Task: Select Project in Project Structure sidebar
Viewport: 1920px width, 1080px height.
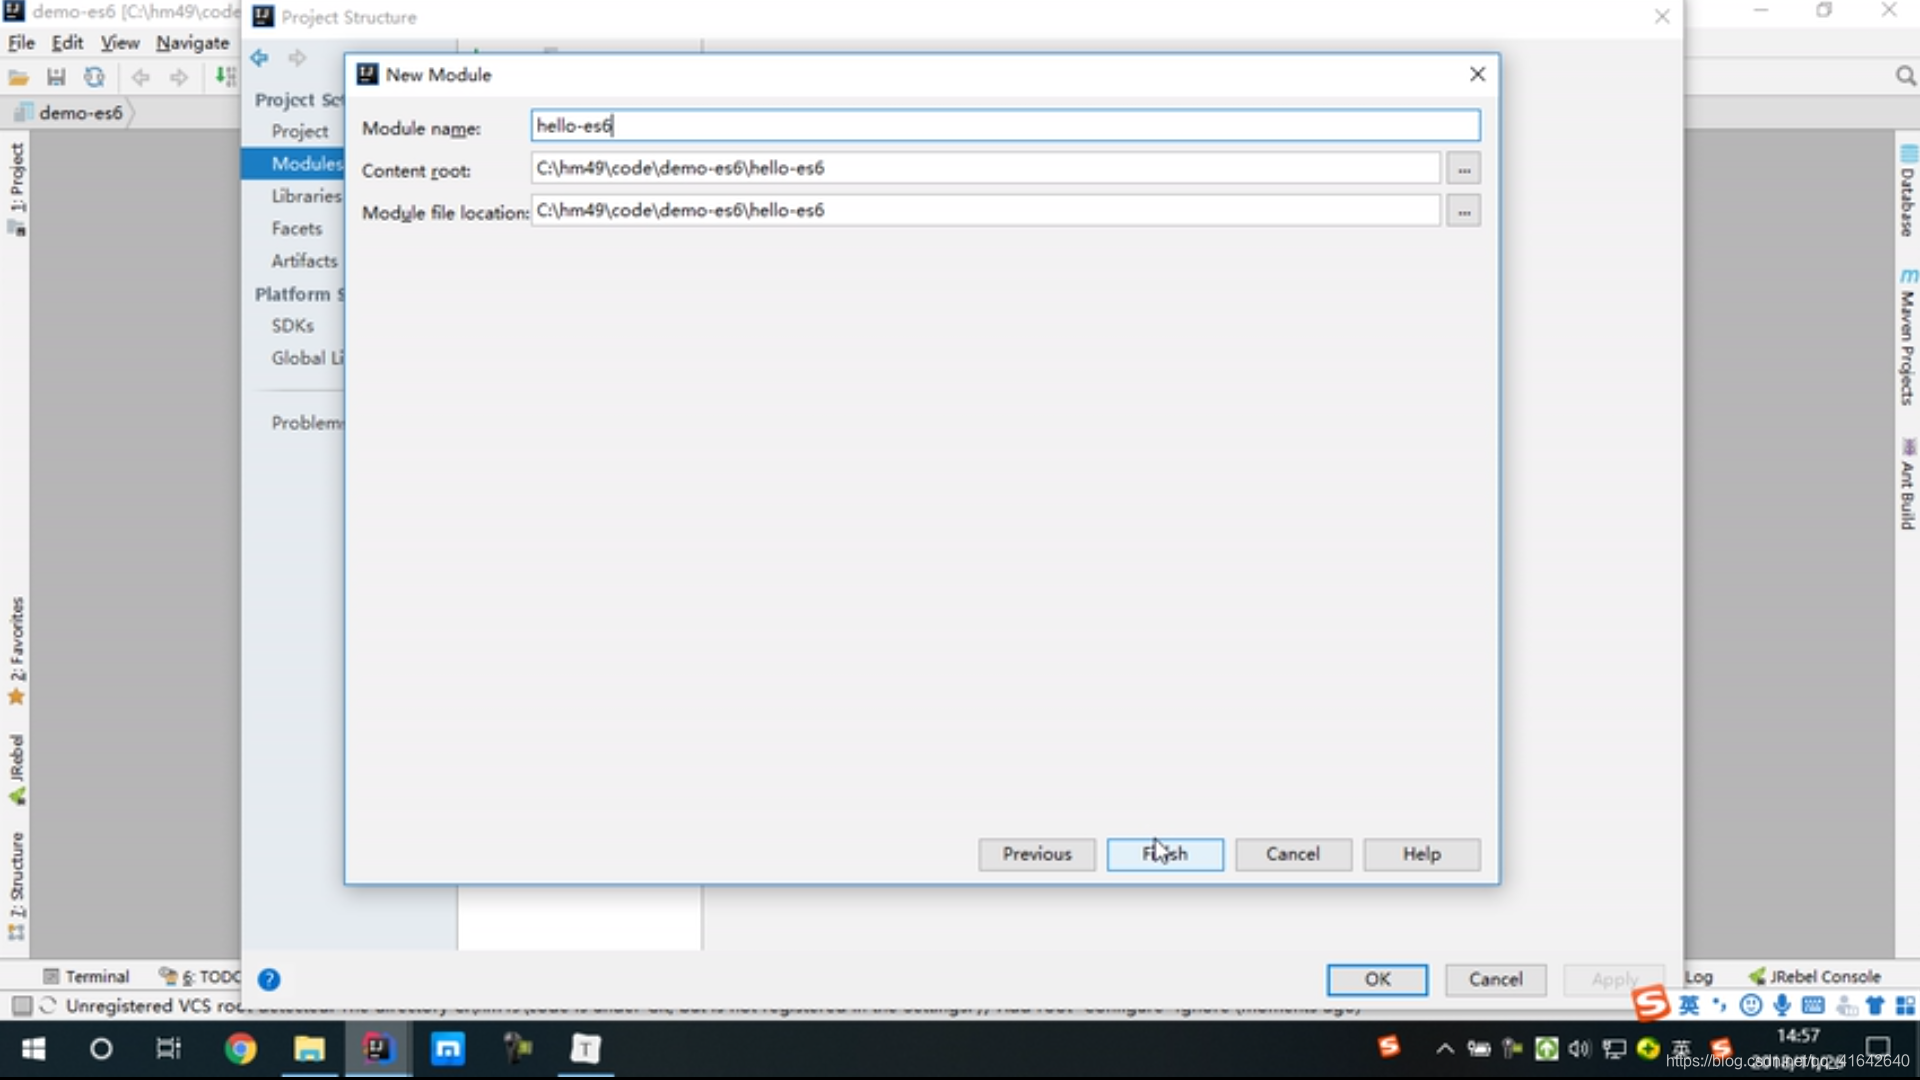Action: (x=299, y=131)
